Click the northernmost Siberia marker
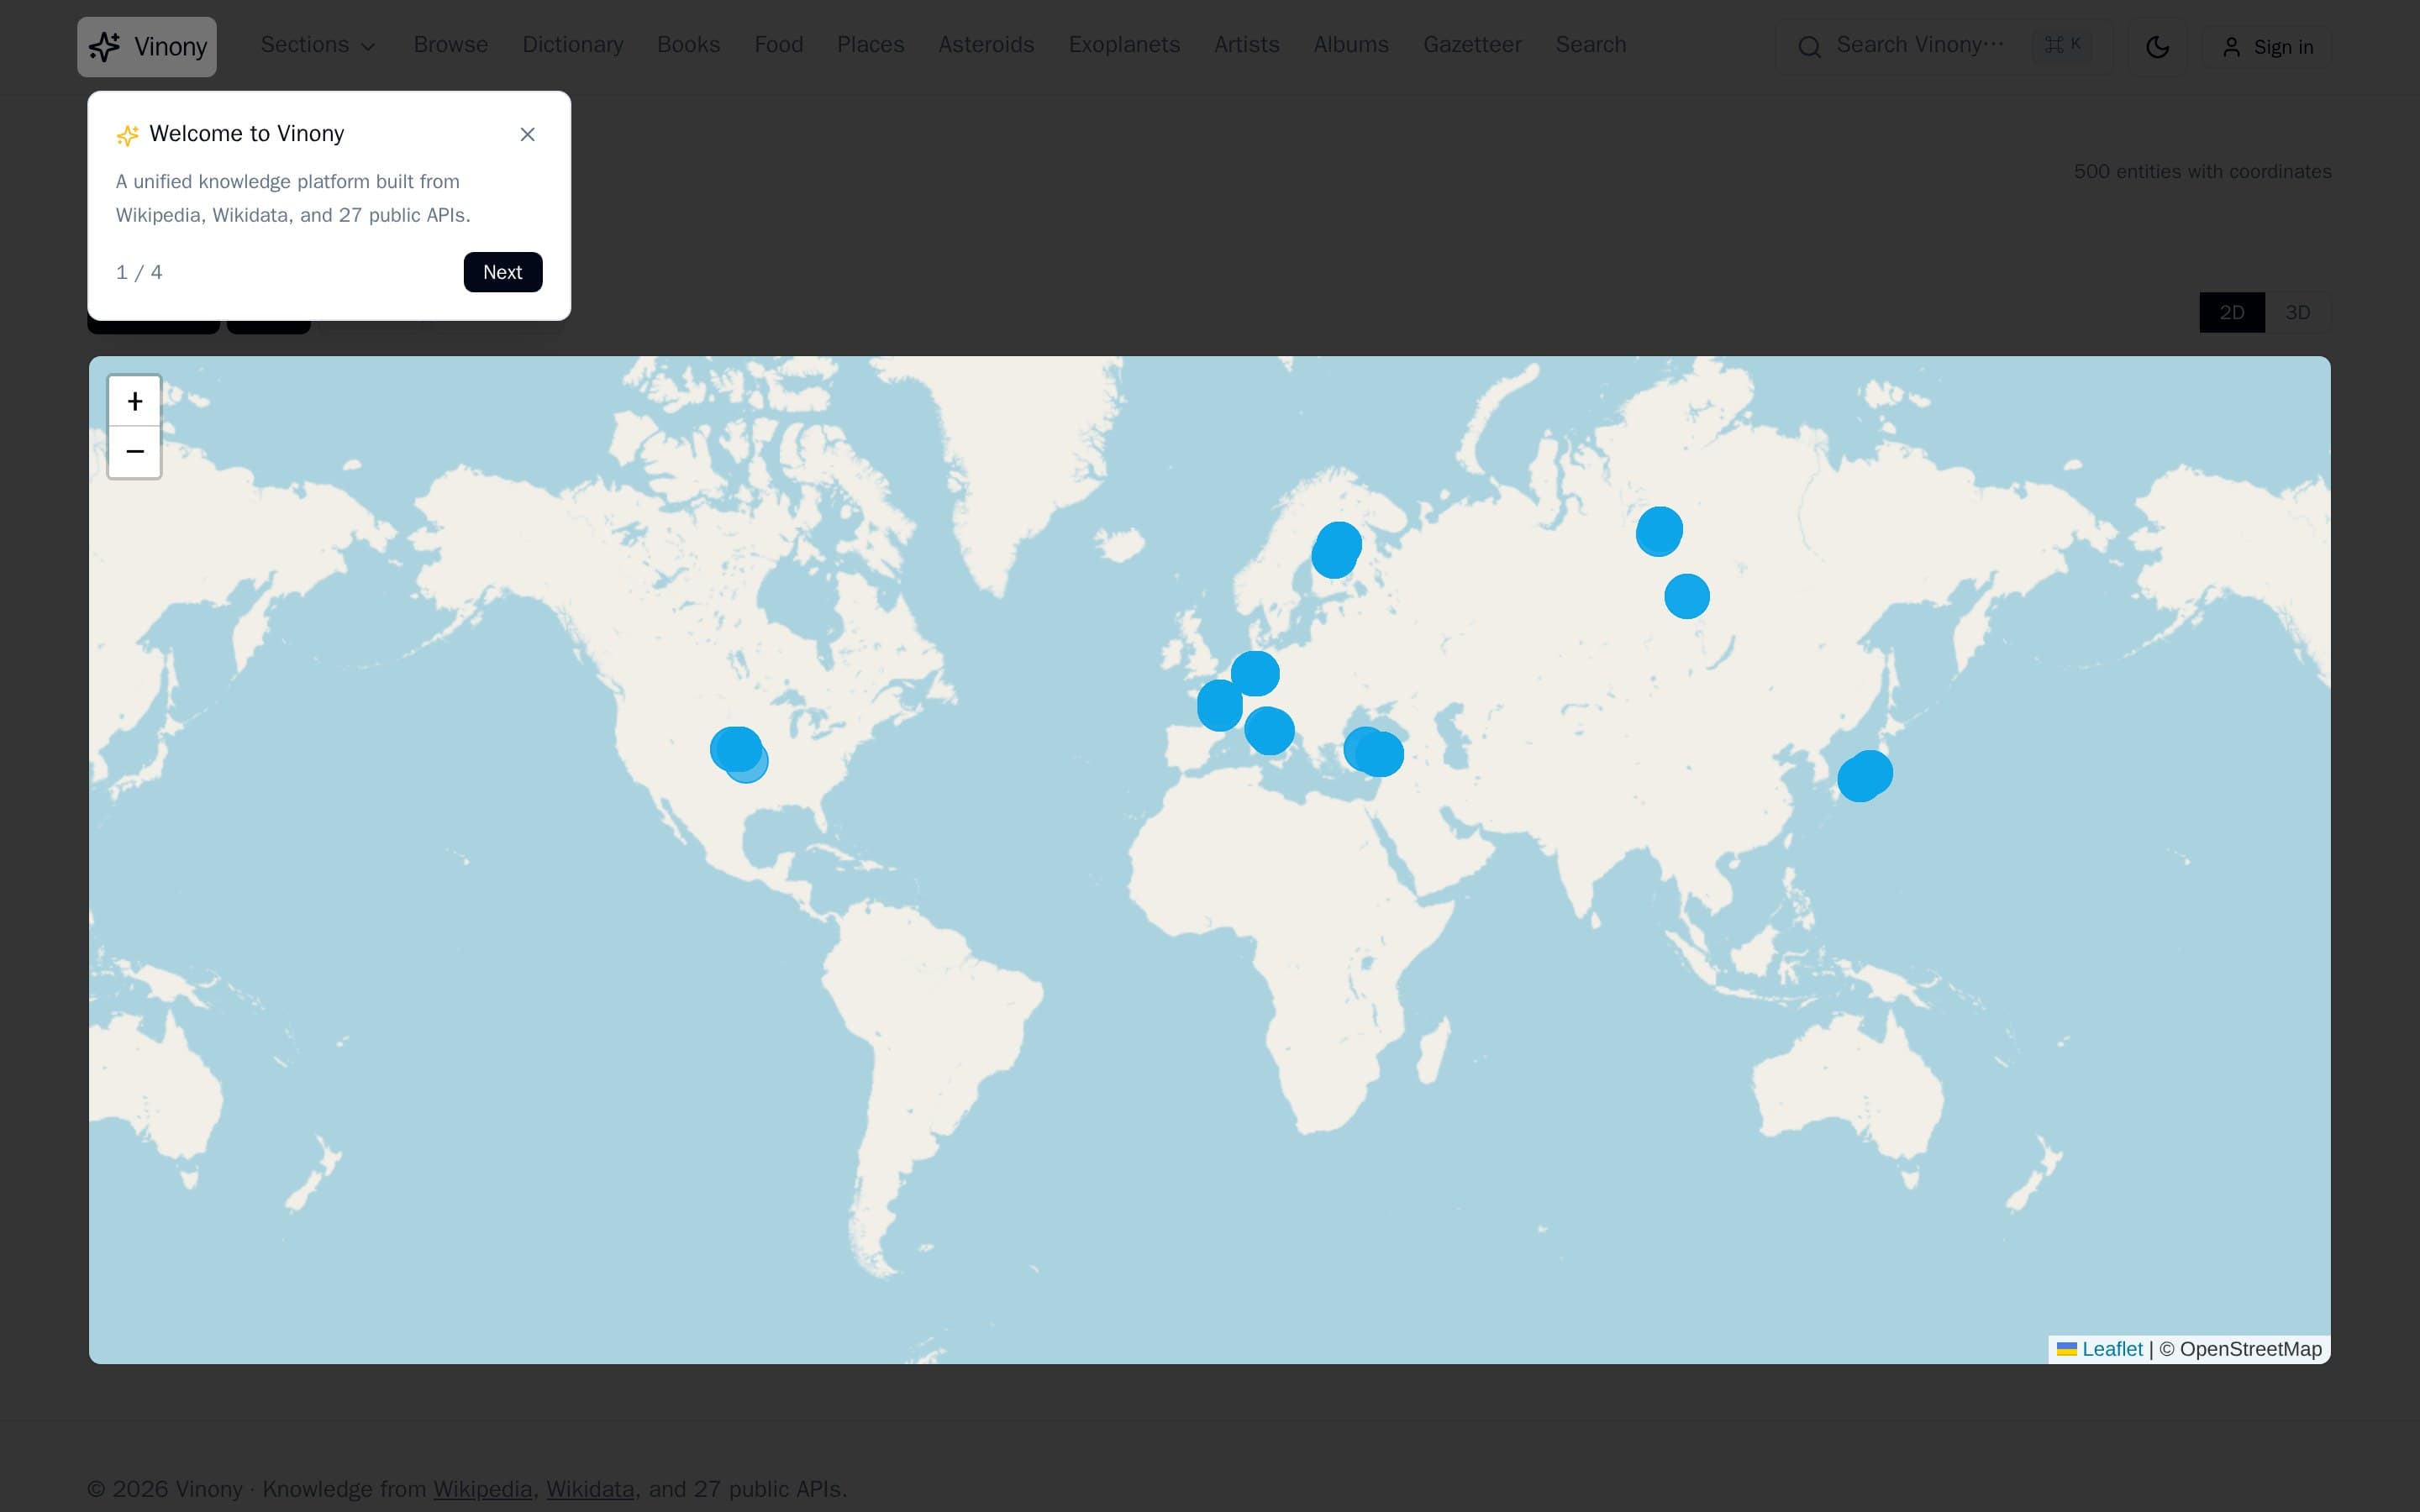The height and width of the screenshot is (1512, 2420). pyautogui.click(x=1659, y=531)
